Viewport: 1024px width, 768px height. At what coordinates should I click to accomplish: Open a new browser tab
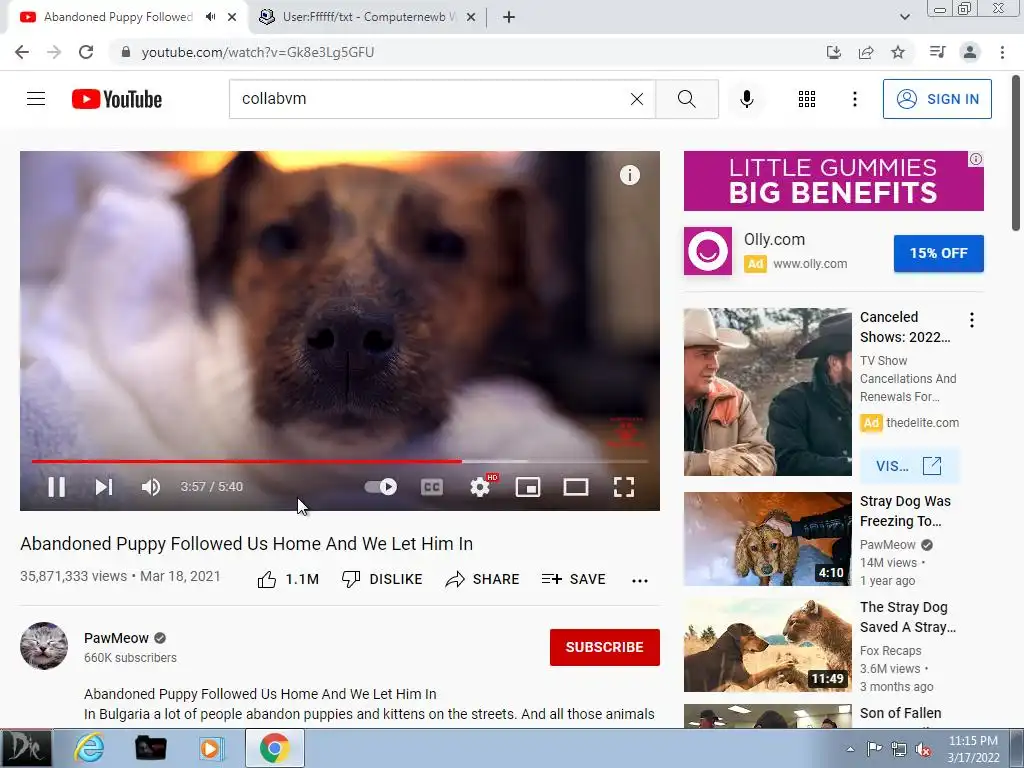point(509,17)
